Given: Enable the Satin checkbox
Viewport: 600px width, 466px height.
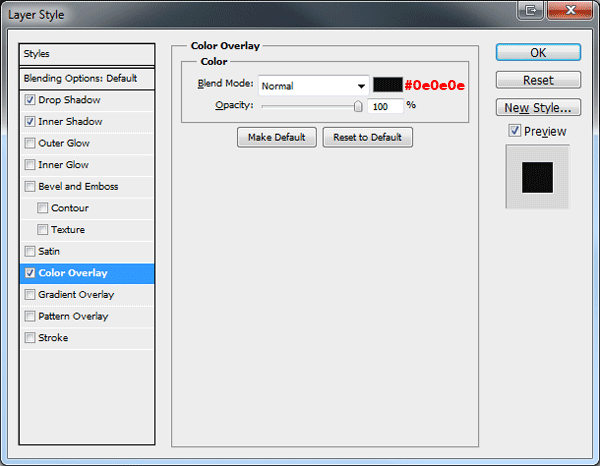Looking at the screenshot, I should coord(30,251).
